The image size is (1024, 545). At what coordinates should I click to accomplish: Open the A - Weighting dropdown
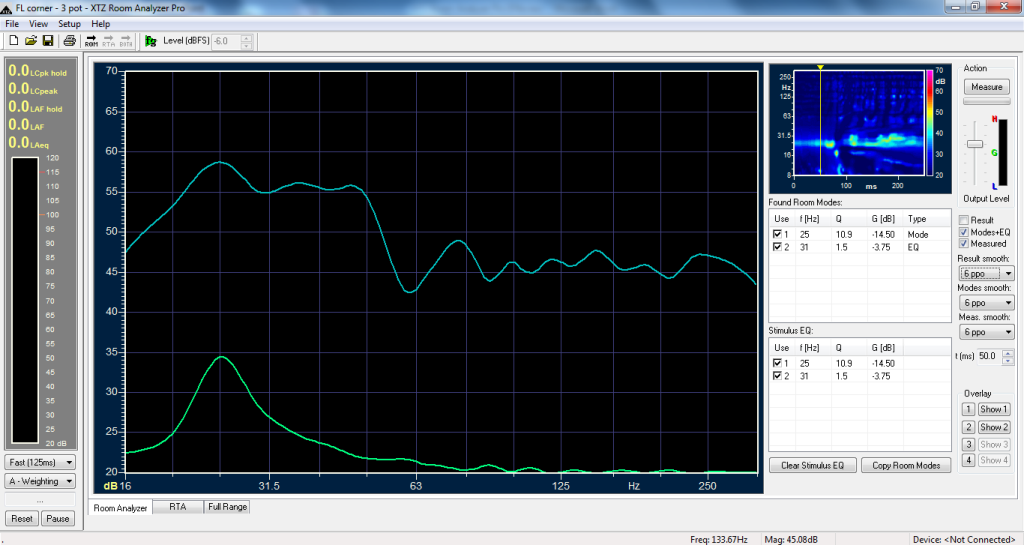[41, 481]
